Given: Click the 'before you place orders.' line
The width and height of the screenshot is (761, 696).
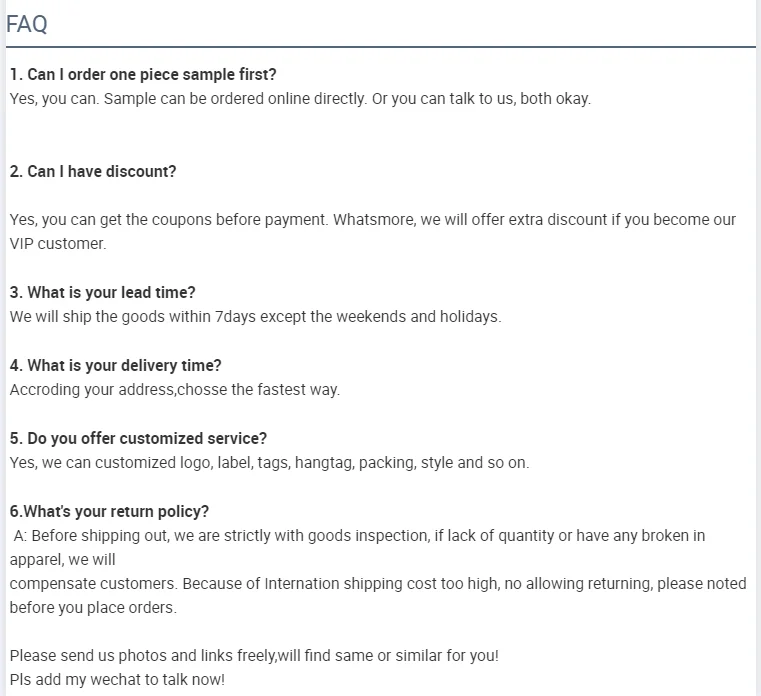Looking at the screenshot, I should [93, 608].
